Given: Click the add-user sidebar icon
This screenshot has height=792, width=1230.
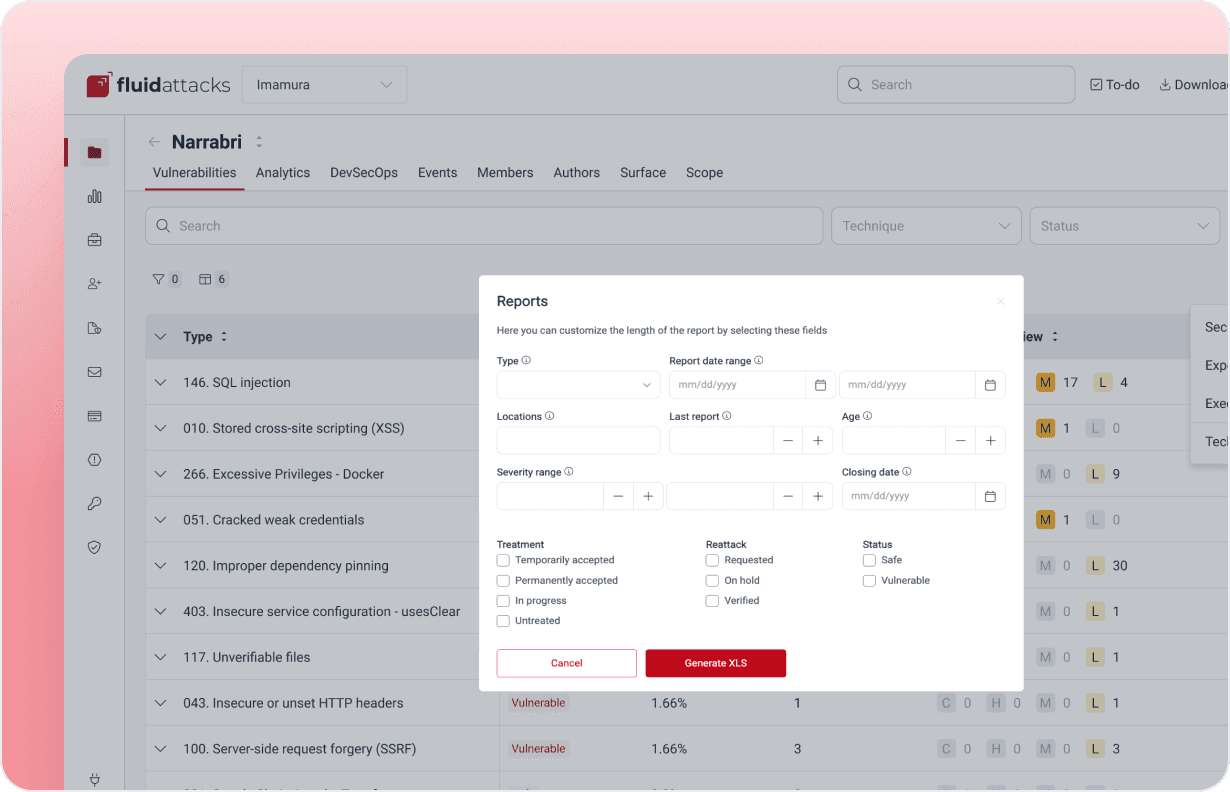Looking at the screenshot, I should [x=94, y=284].
